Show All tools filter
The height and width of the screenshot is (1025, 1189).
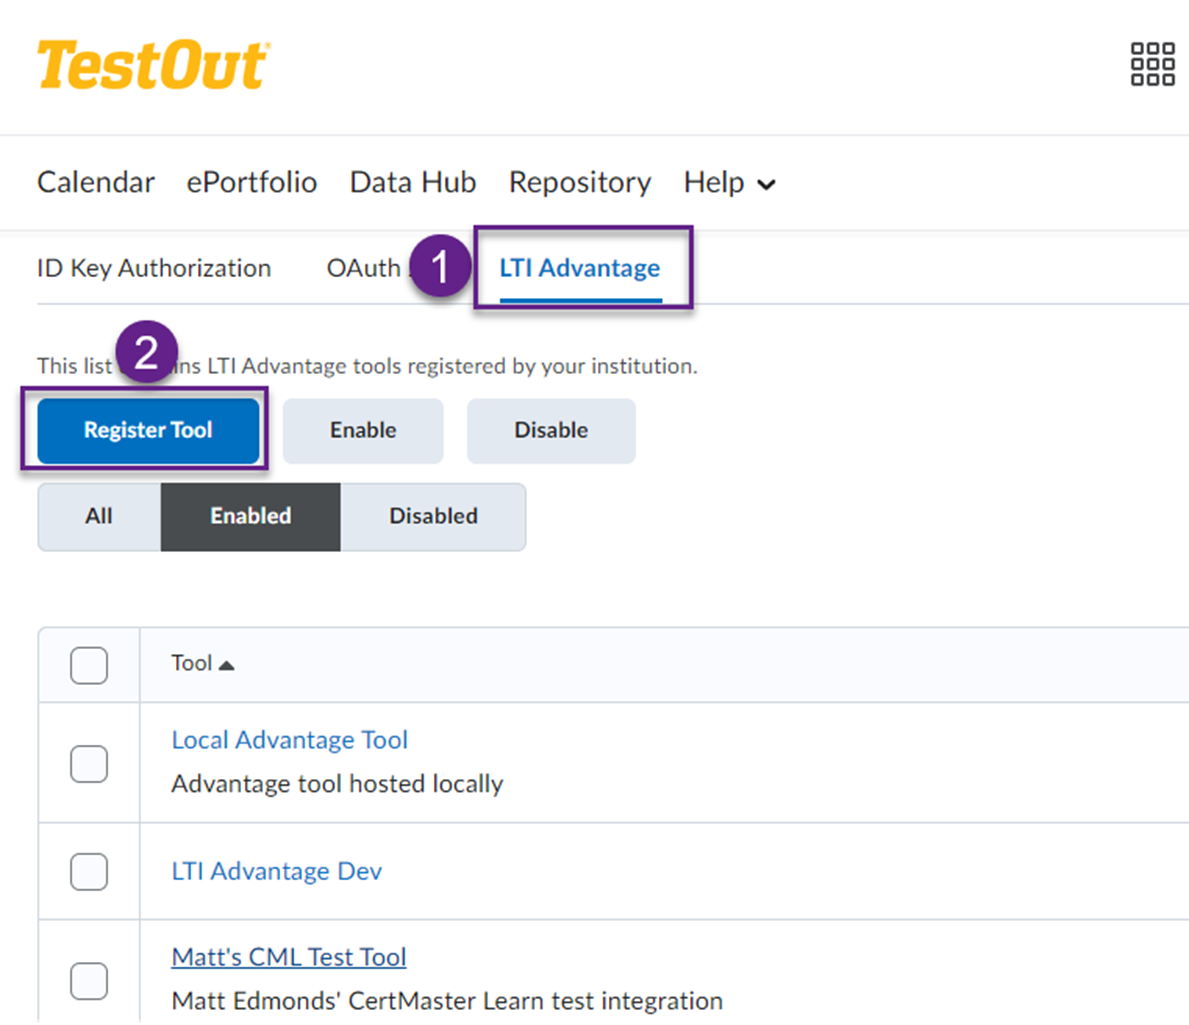[99, 516]
